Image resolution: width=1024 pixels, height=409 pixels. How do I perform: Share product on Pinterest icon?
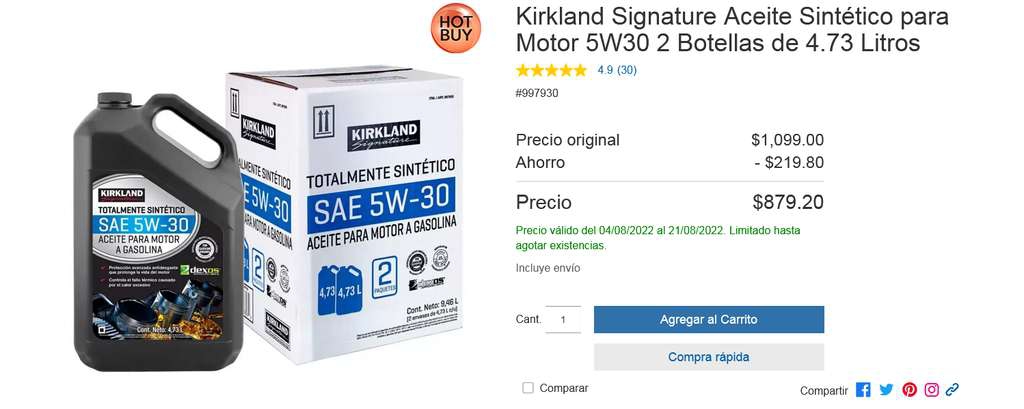909,390
